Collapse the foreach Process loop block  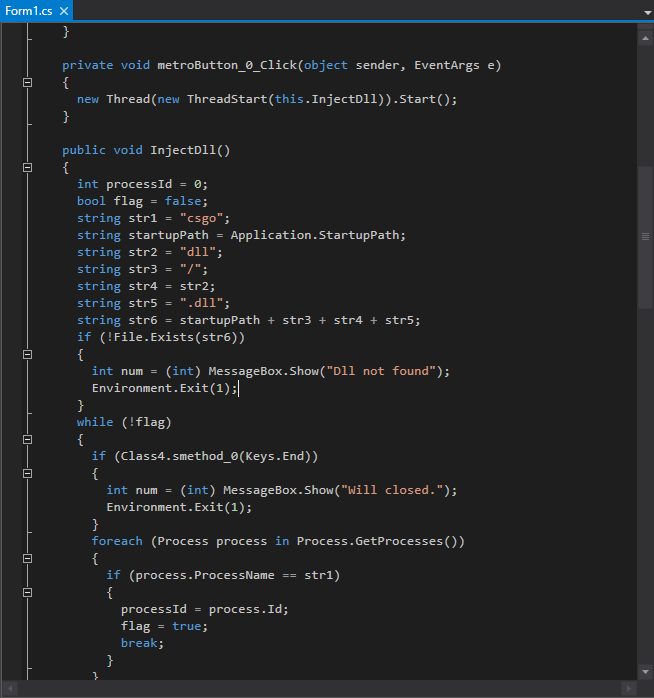coord(28,558)
